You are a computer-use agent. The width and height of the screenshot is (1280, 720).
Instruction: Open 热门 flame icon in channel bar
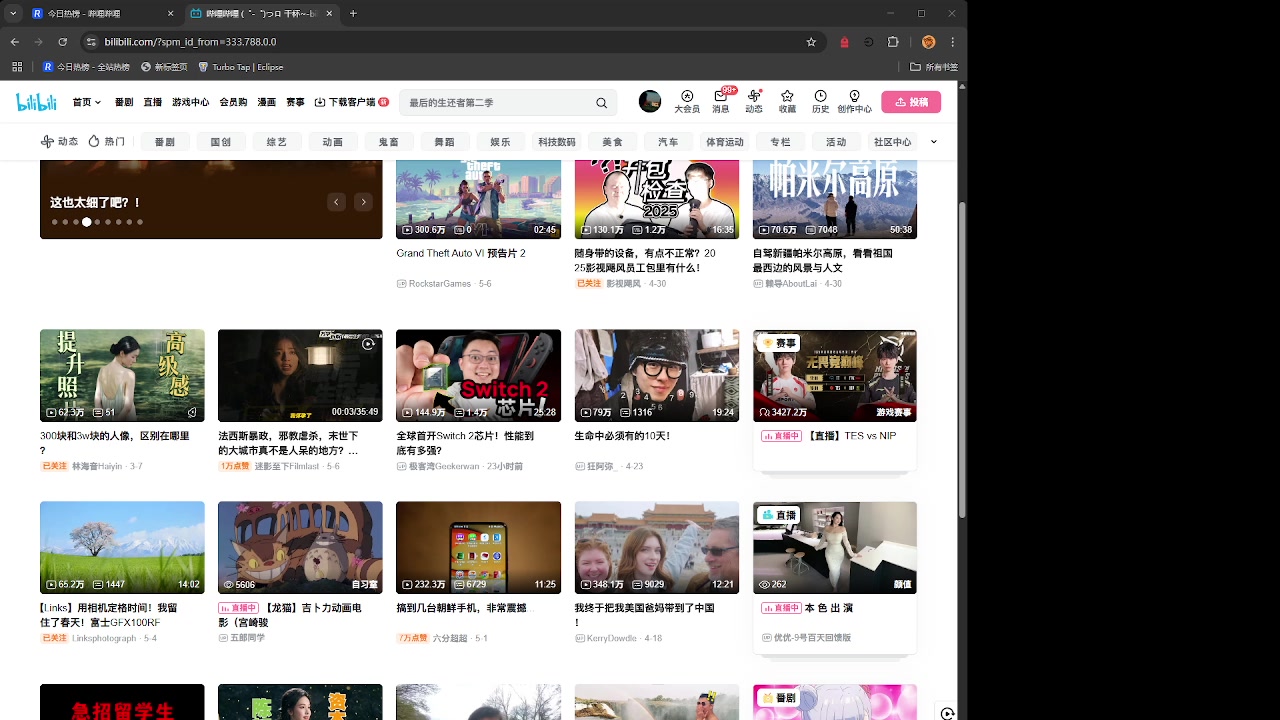tap(106, 142)
